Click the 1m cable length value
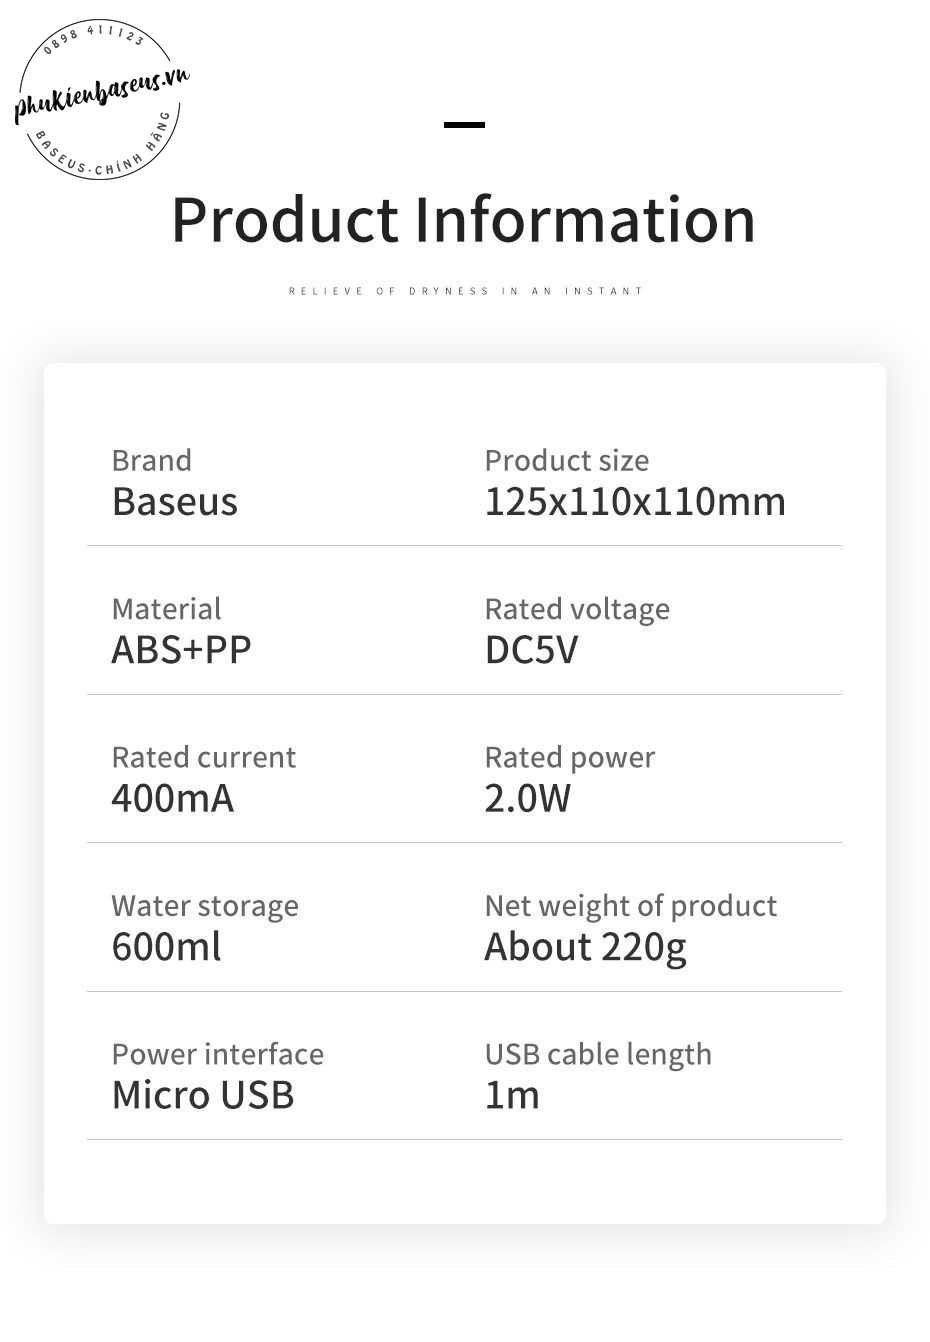 [512, 1095]
